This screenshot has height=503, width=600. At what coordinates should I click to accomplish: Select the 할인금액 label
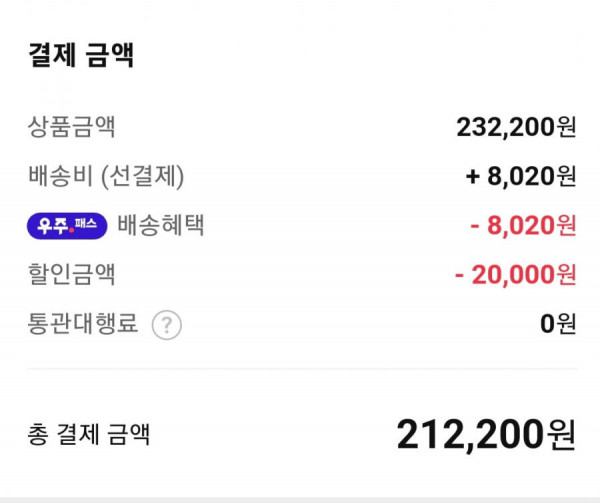point(71,274)
